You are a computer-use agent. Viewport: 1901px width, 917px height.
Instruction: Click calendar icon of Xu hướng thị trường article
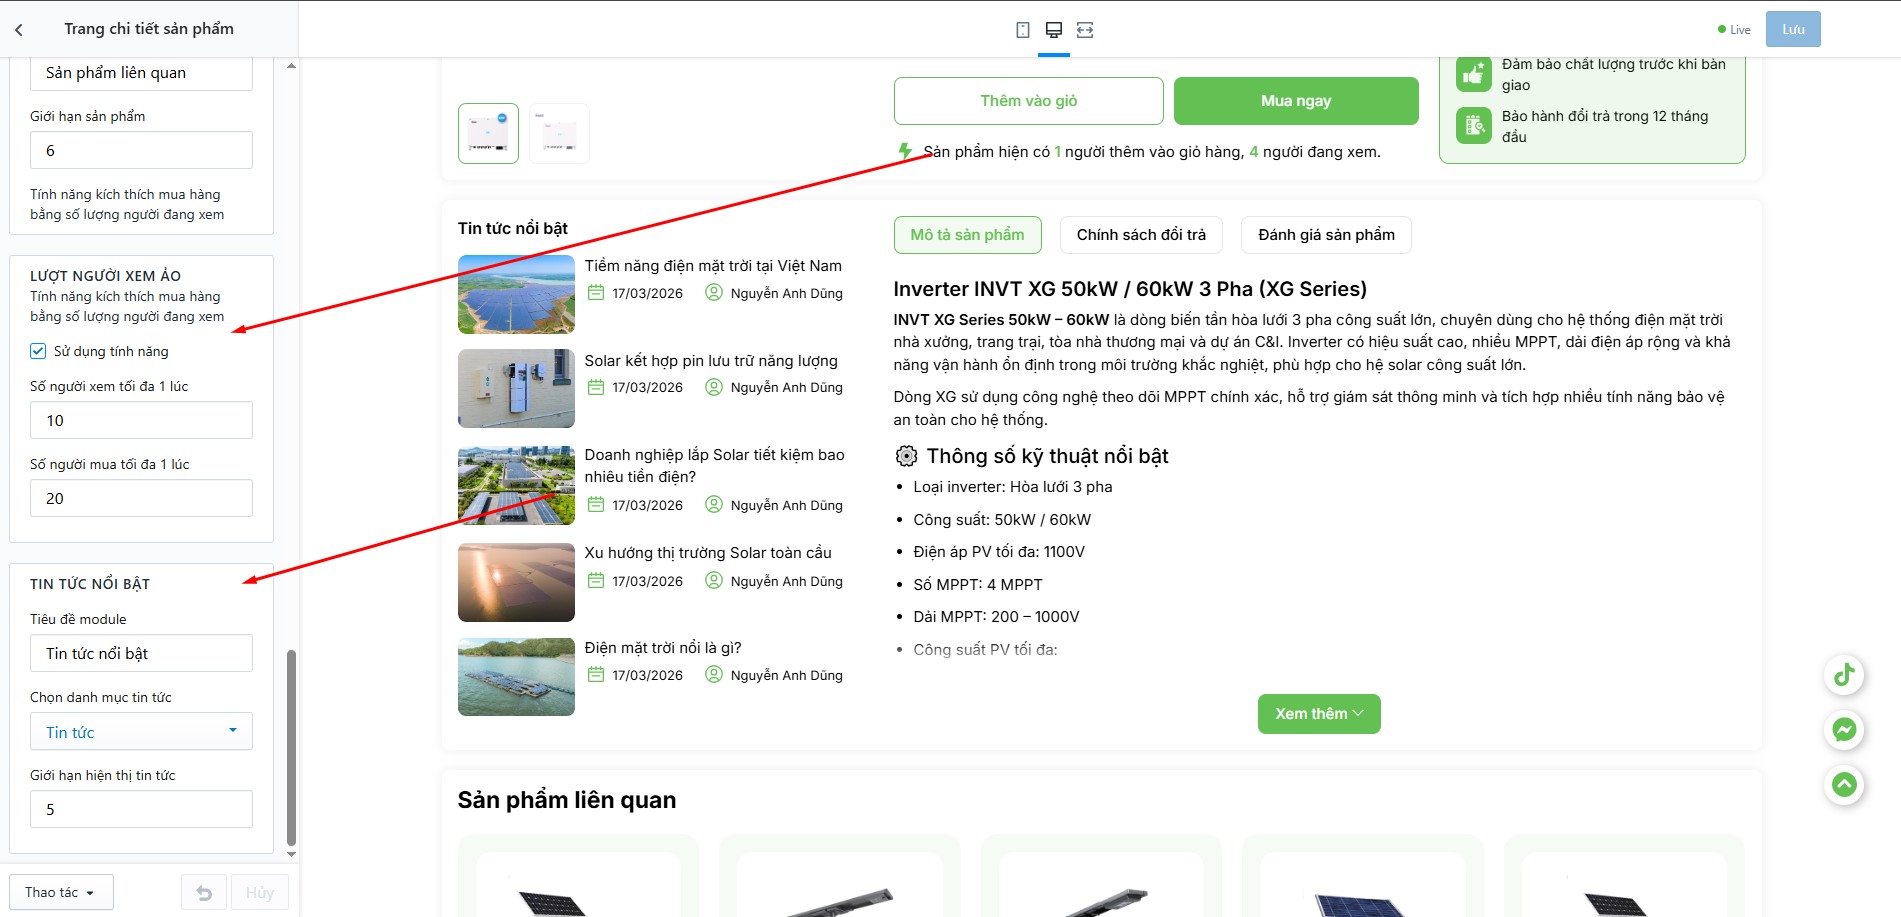pyautogui.click(x=596, y=581)
